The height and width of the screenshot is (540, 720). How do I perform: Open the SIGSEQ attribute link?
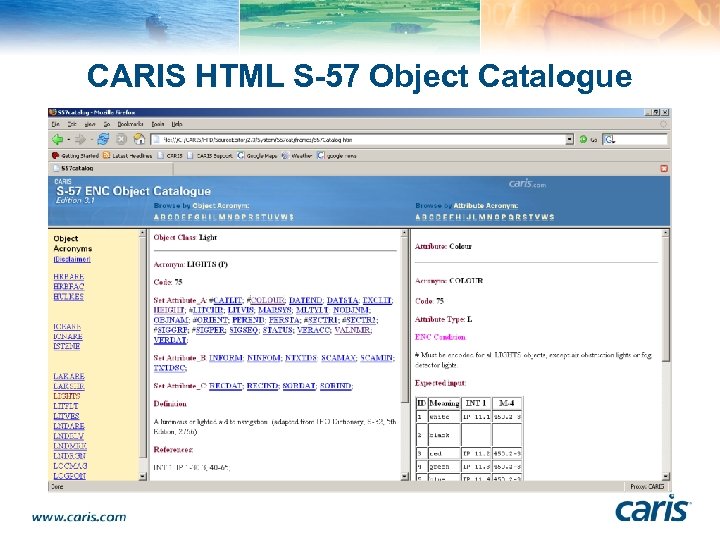[x=243, y=330]
